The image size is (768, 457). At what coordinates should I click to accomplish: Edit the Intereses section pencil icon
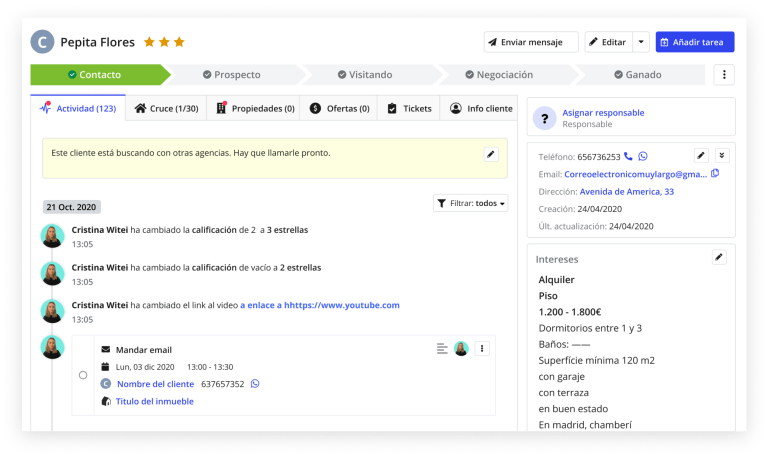(718, 258)
